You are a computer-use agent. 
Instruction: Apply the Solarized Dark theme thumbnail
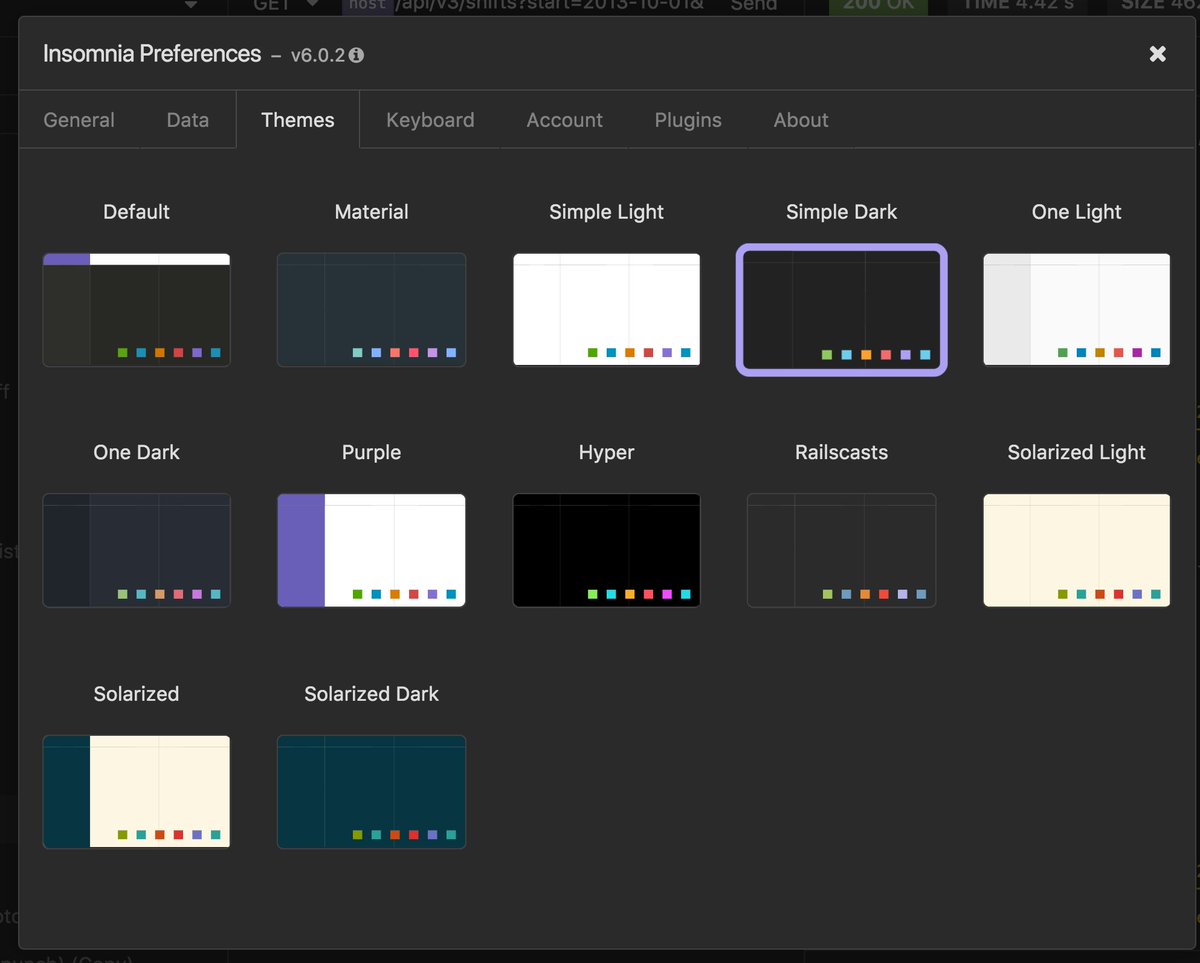[372, 792]
